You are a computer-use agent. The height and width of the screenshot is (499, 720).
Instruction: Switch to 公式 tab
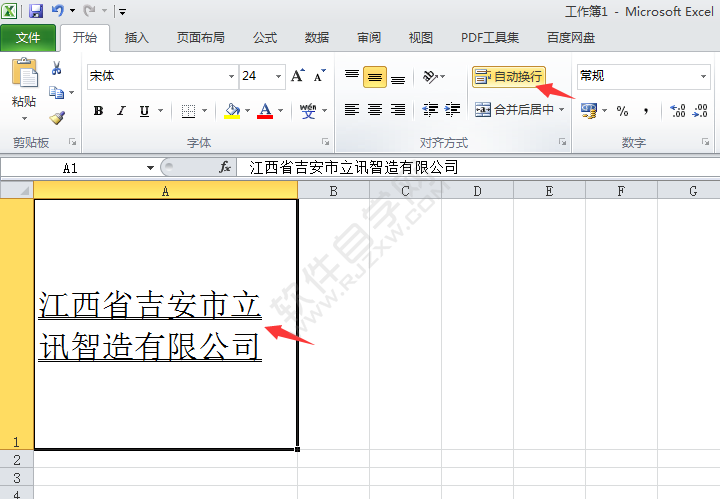click(x=265, y=38)
